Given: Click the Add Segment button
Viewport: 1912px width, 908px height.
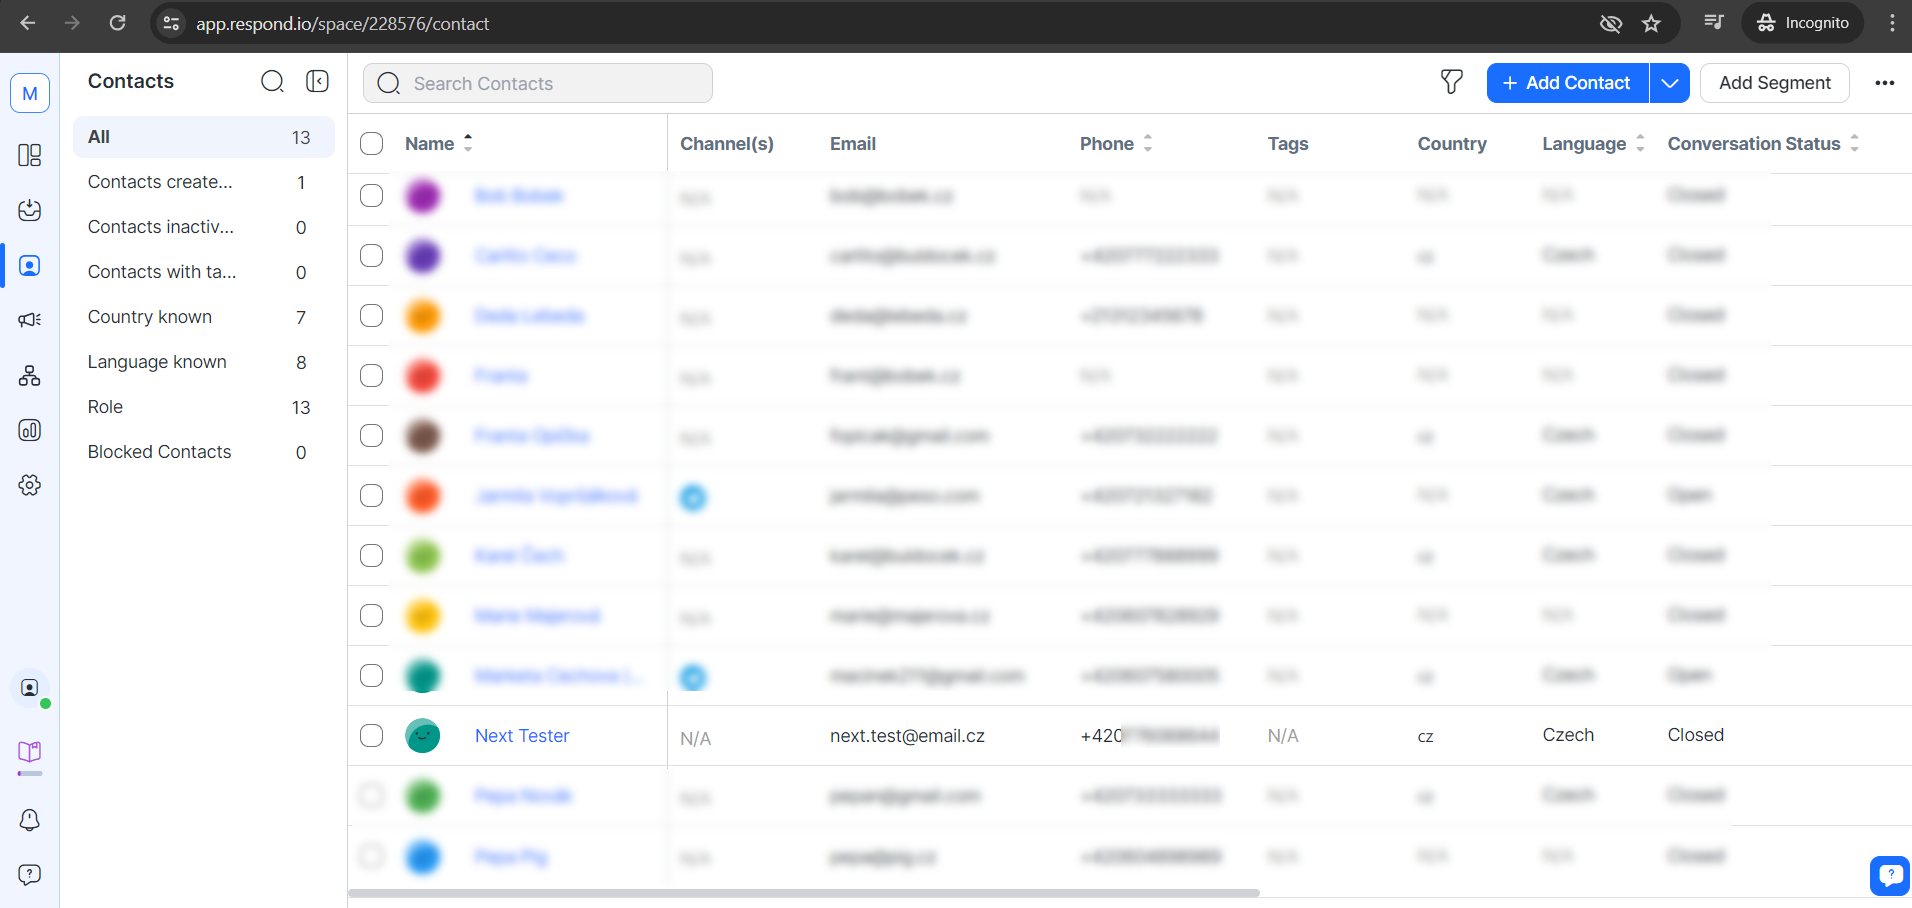Looking at the screenshot, I should pyautogui.click(x=1774, y=83).
